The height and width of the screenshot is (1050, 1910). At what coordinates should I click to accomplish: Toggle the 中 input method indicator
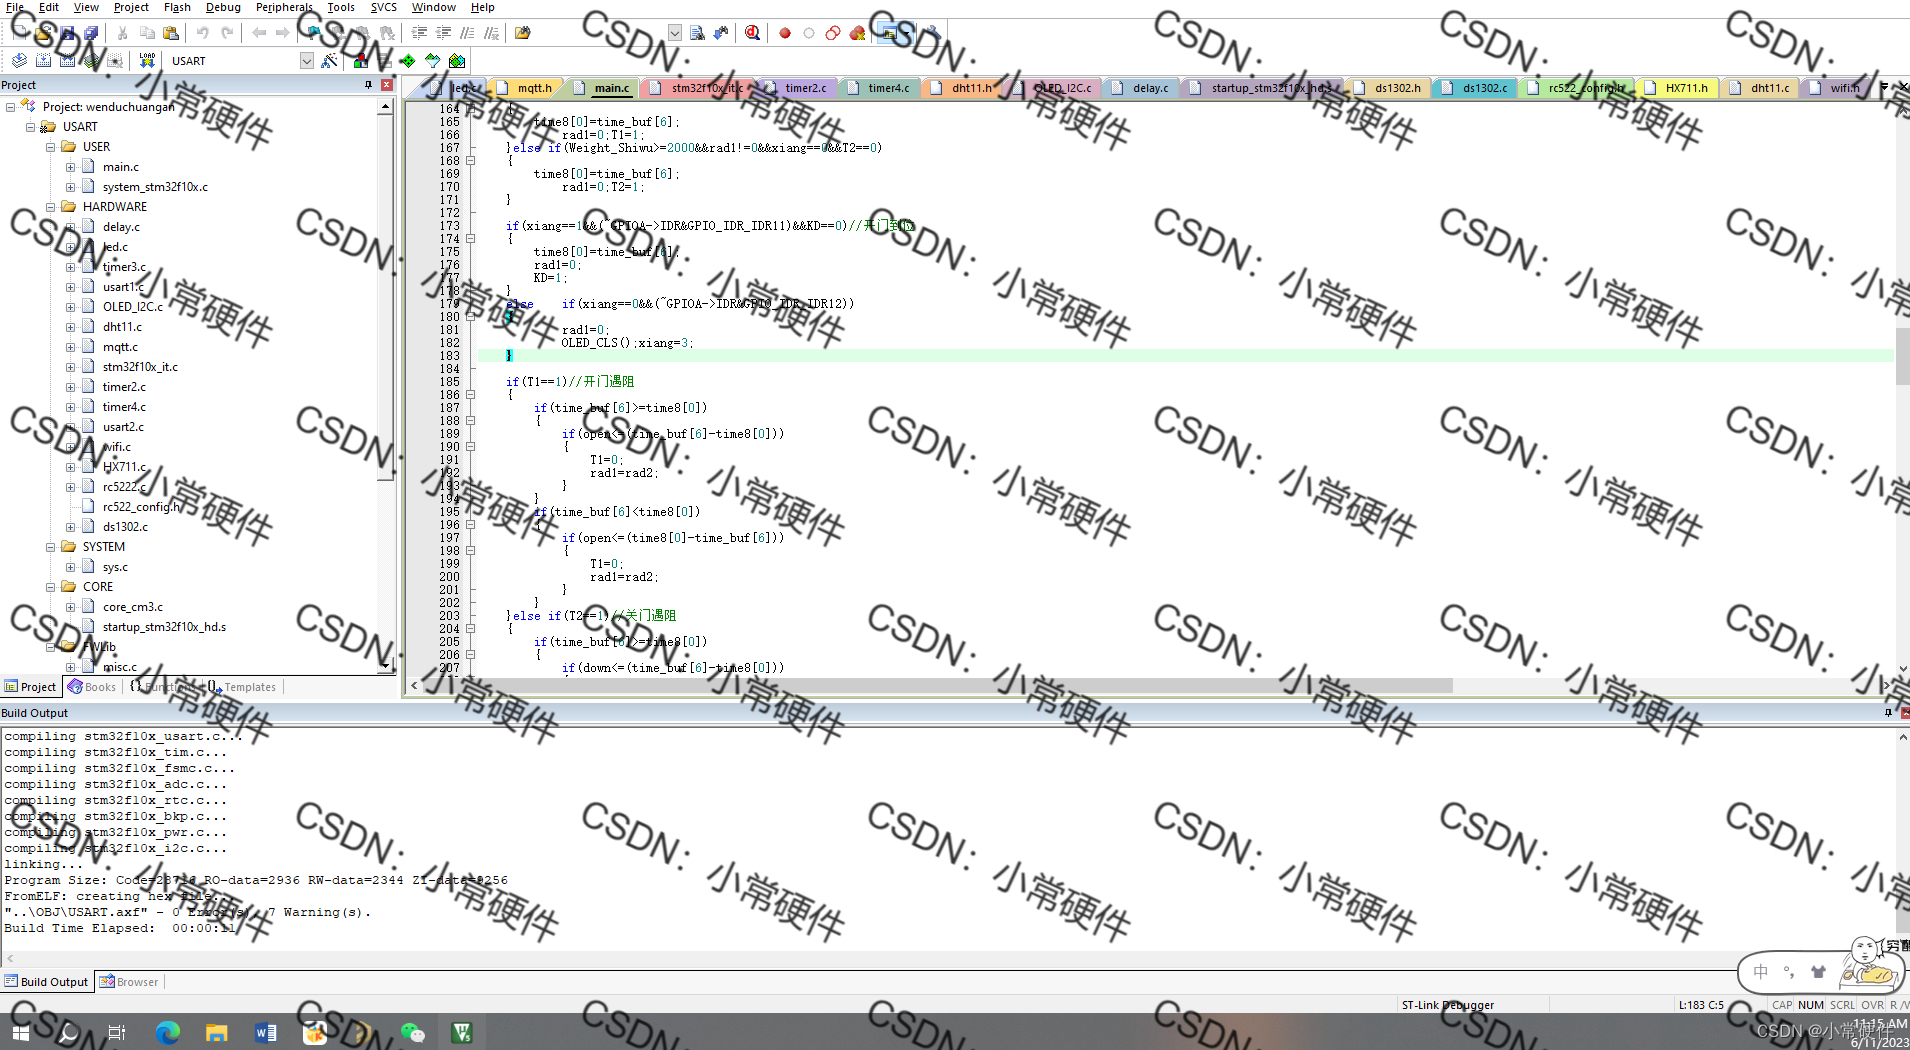(1759, 971)
